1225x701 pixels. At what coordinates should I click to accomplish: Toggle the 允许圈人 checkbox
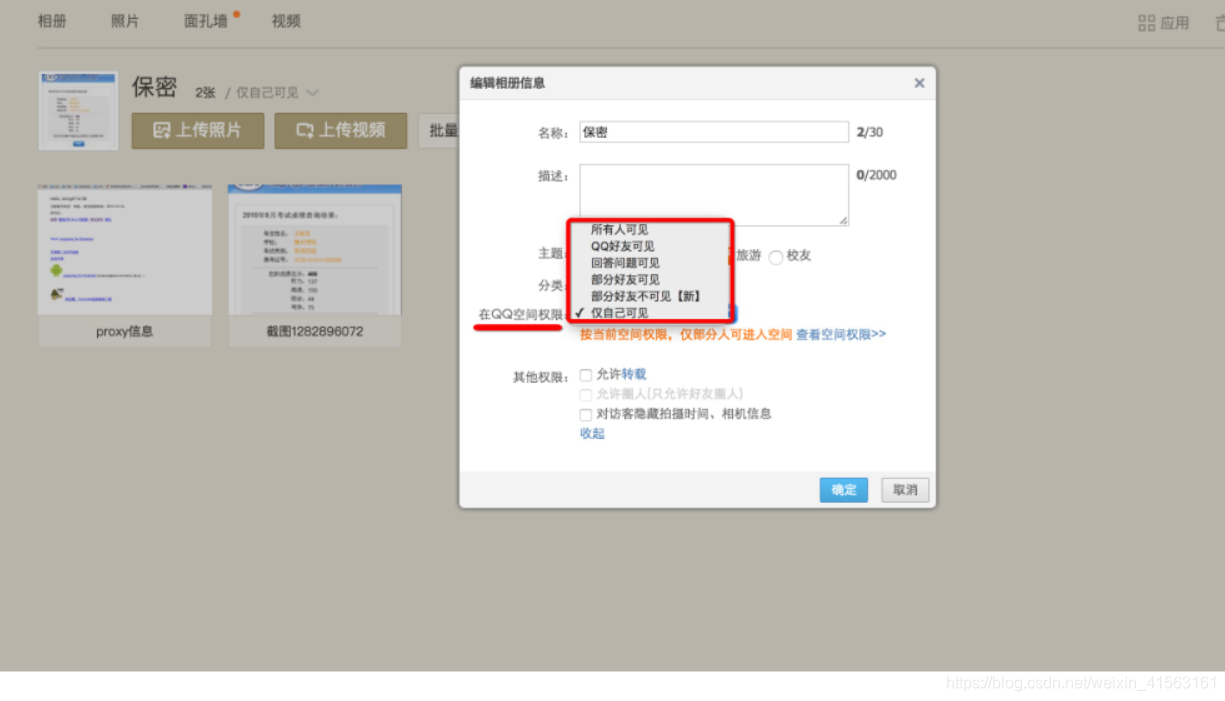586,395
